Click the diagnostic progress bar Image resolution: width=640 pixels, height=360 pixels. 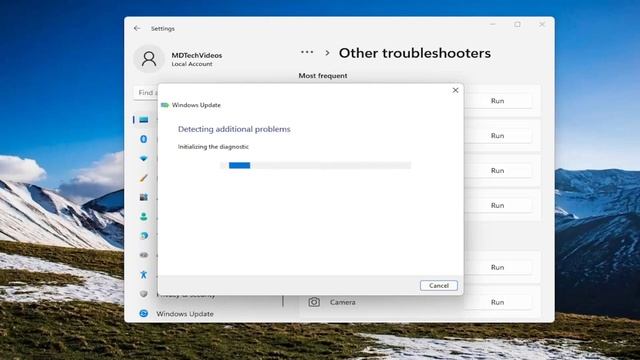coord(316,165)
